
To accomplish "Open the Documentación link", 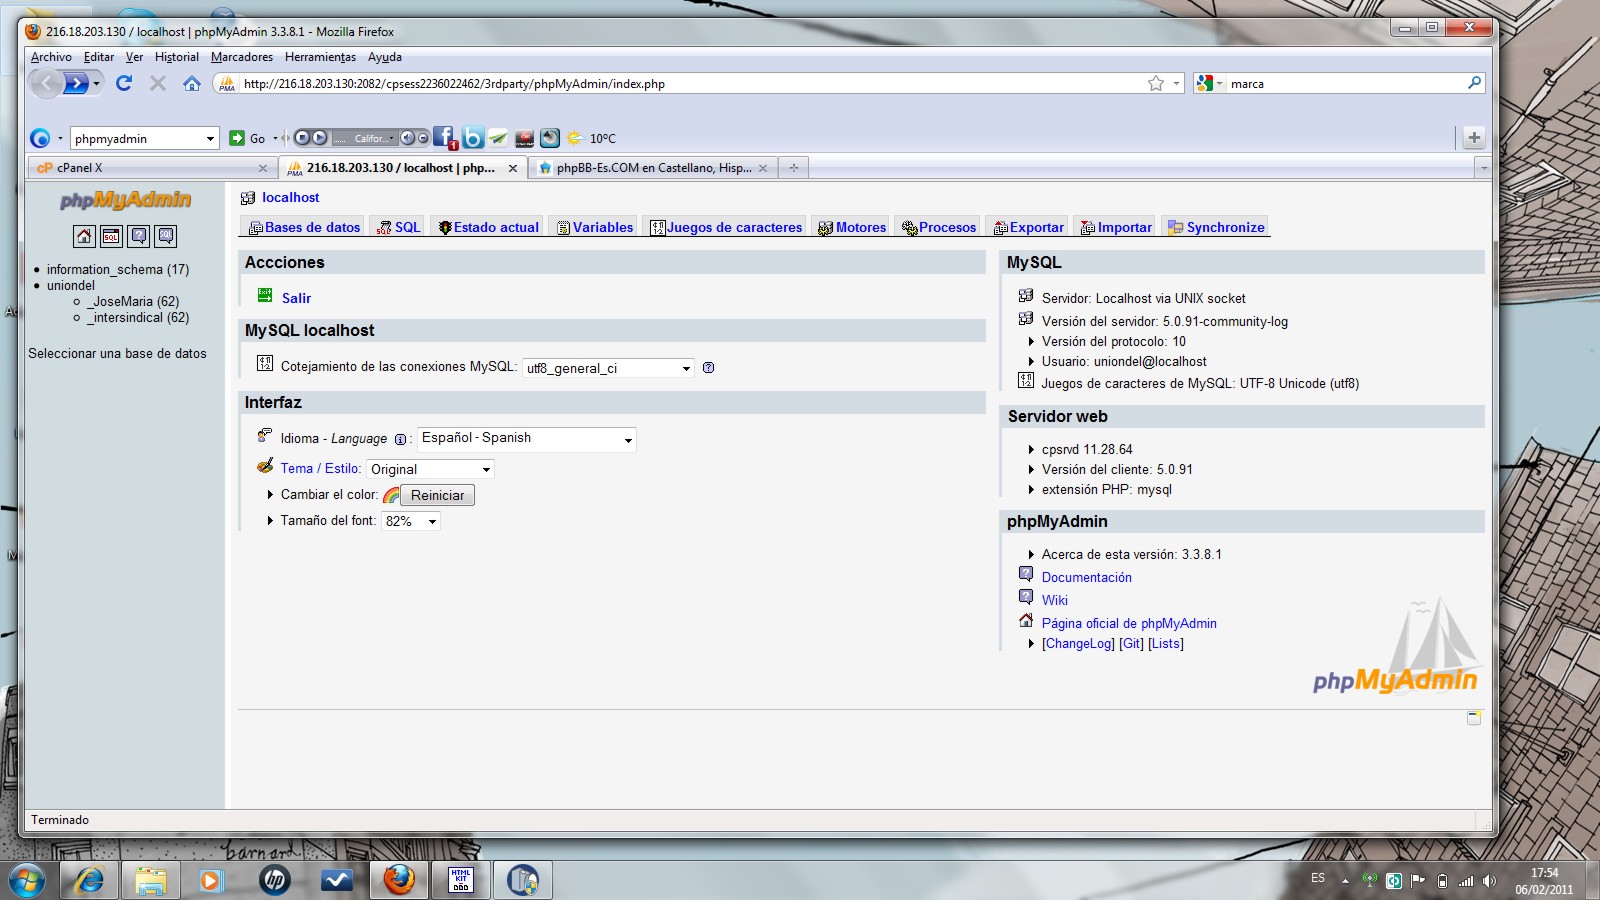I will click(x=1087, y=577).
